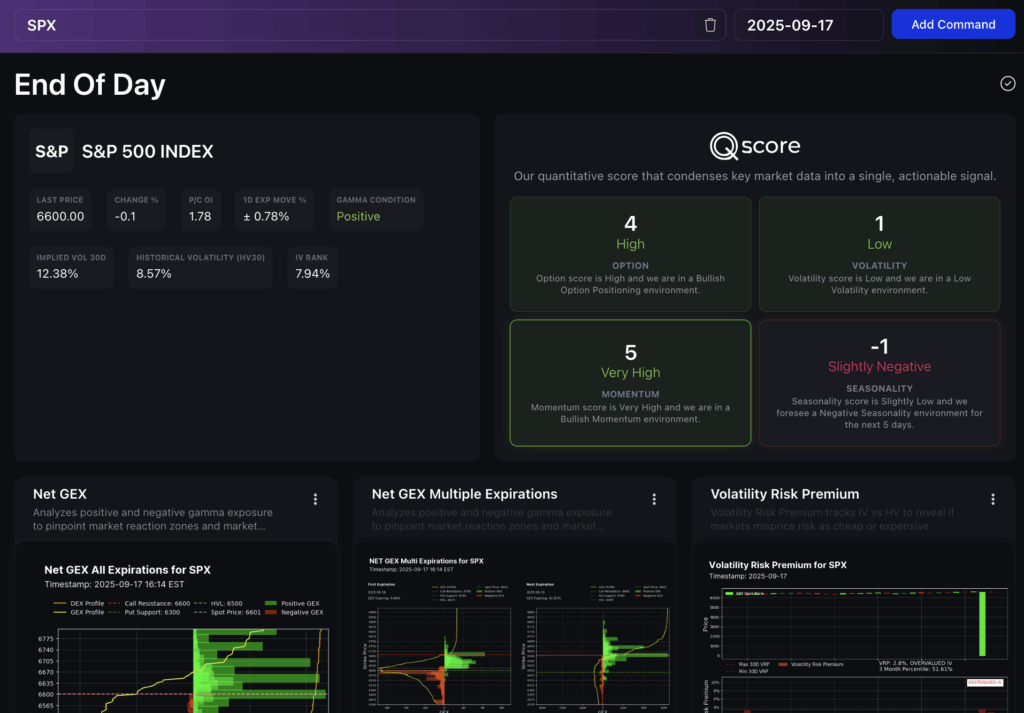Screen dimensions: 1024x713
Task: Click the Change % -0.1 value
Action: point(125,216)
